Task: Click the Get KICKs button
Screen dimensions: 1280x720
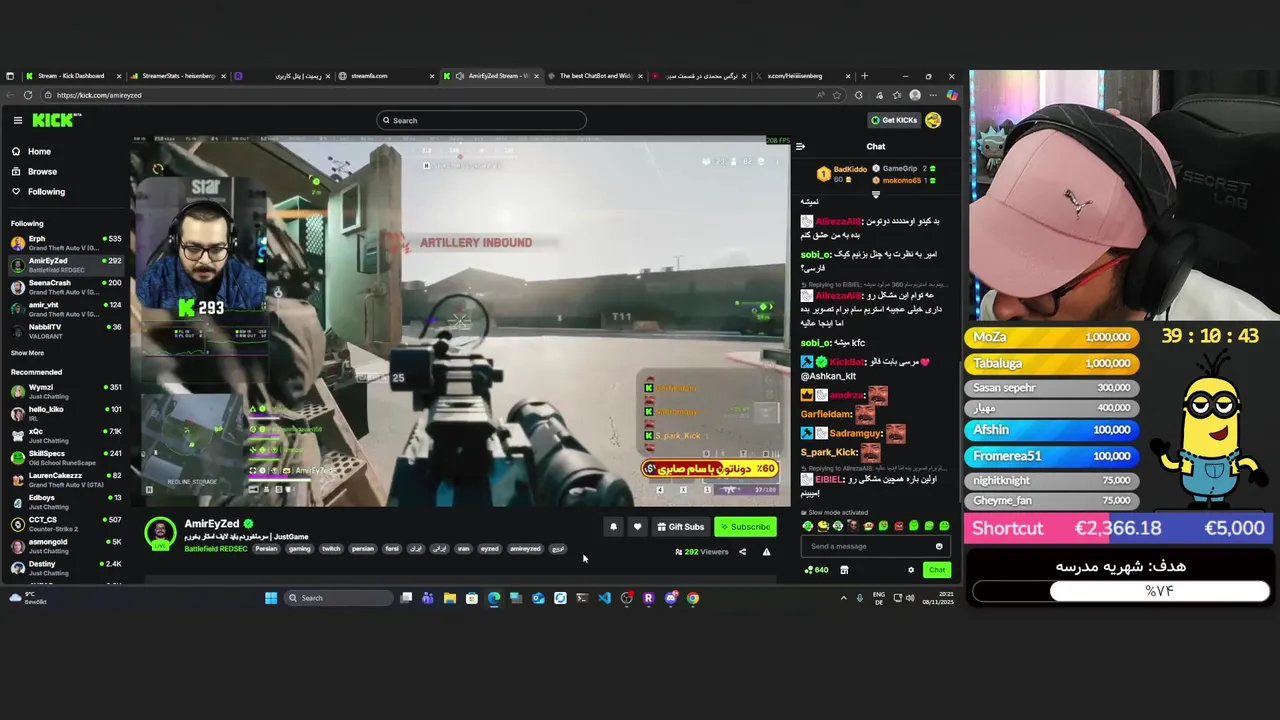Action: (x=894, y=120)
